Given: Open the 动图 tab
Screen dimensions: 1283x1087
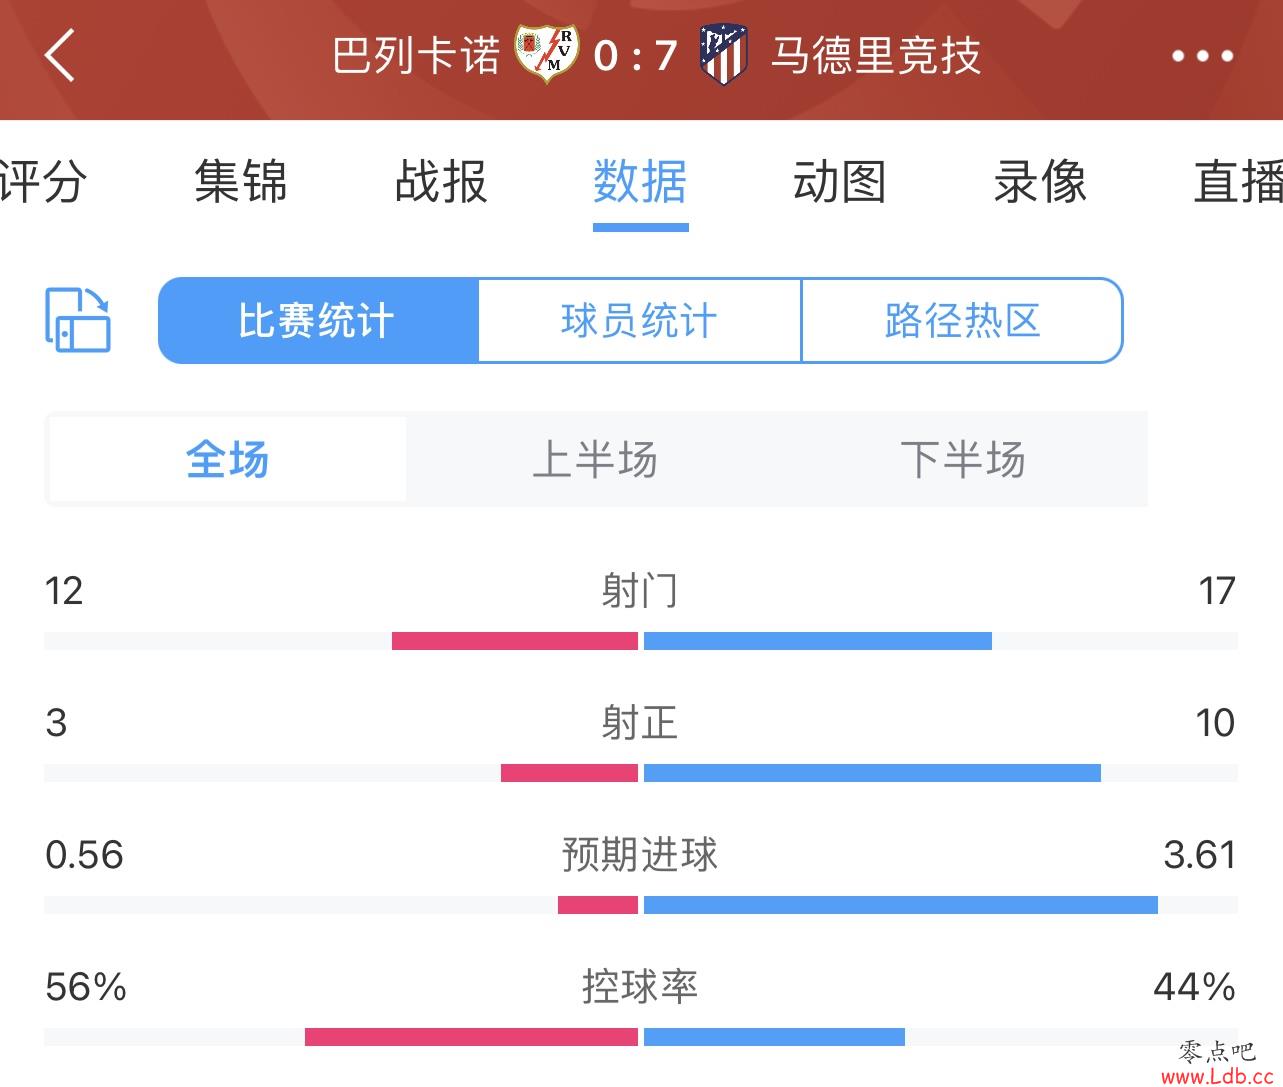Looking at the screenshot, I should pyautogui.click(x=840, y=182).
